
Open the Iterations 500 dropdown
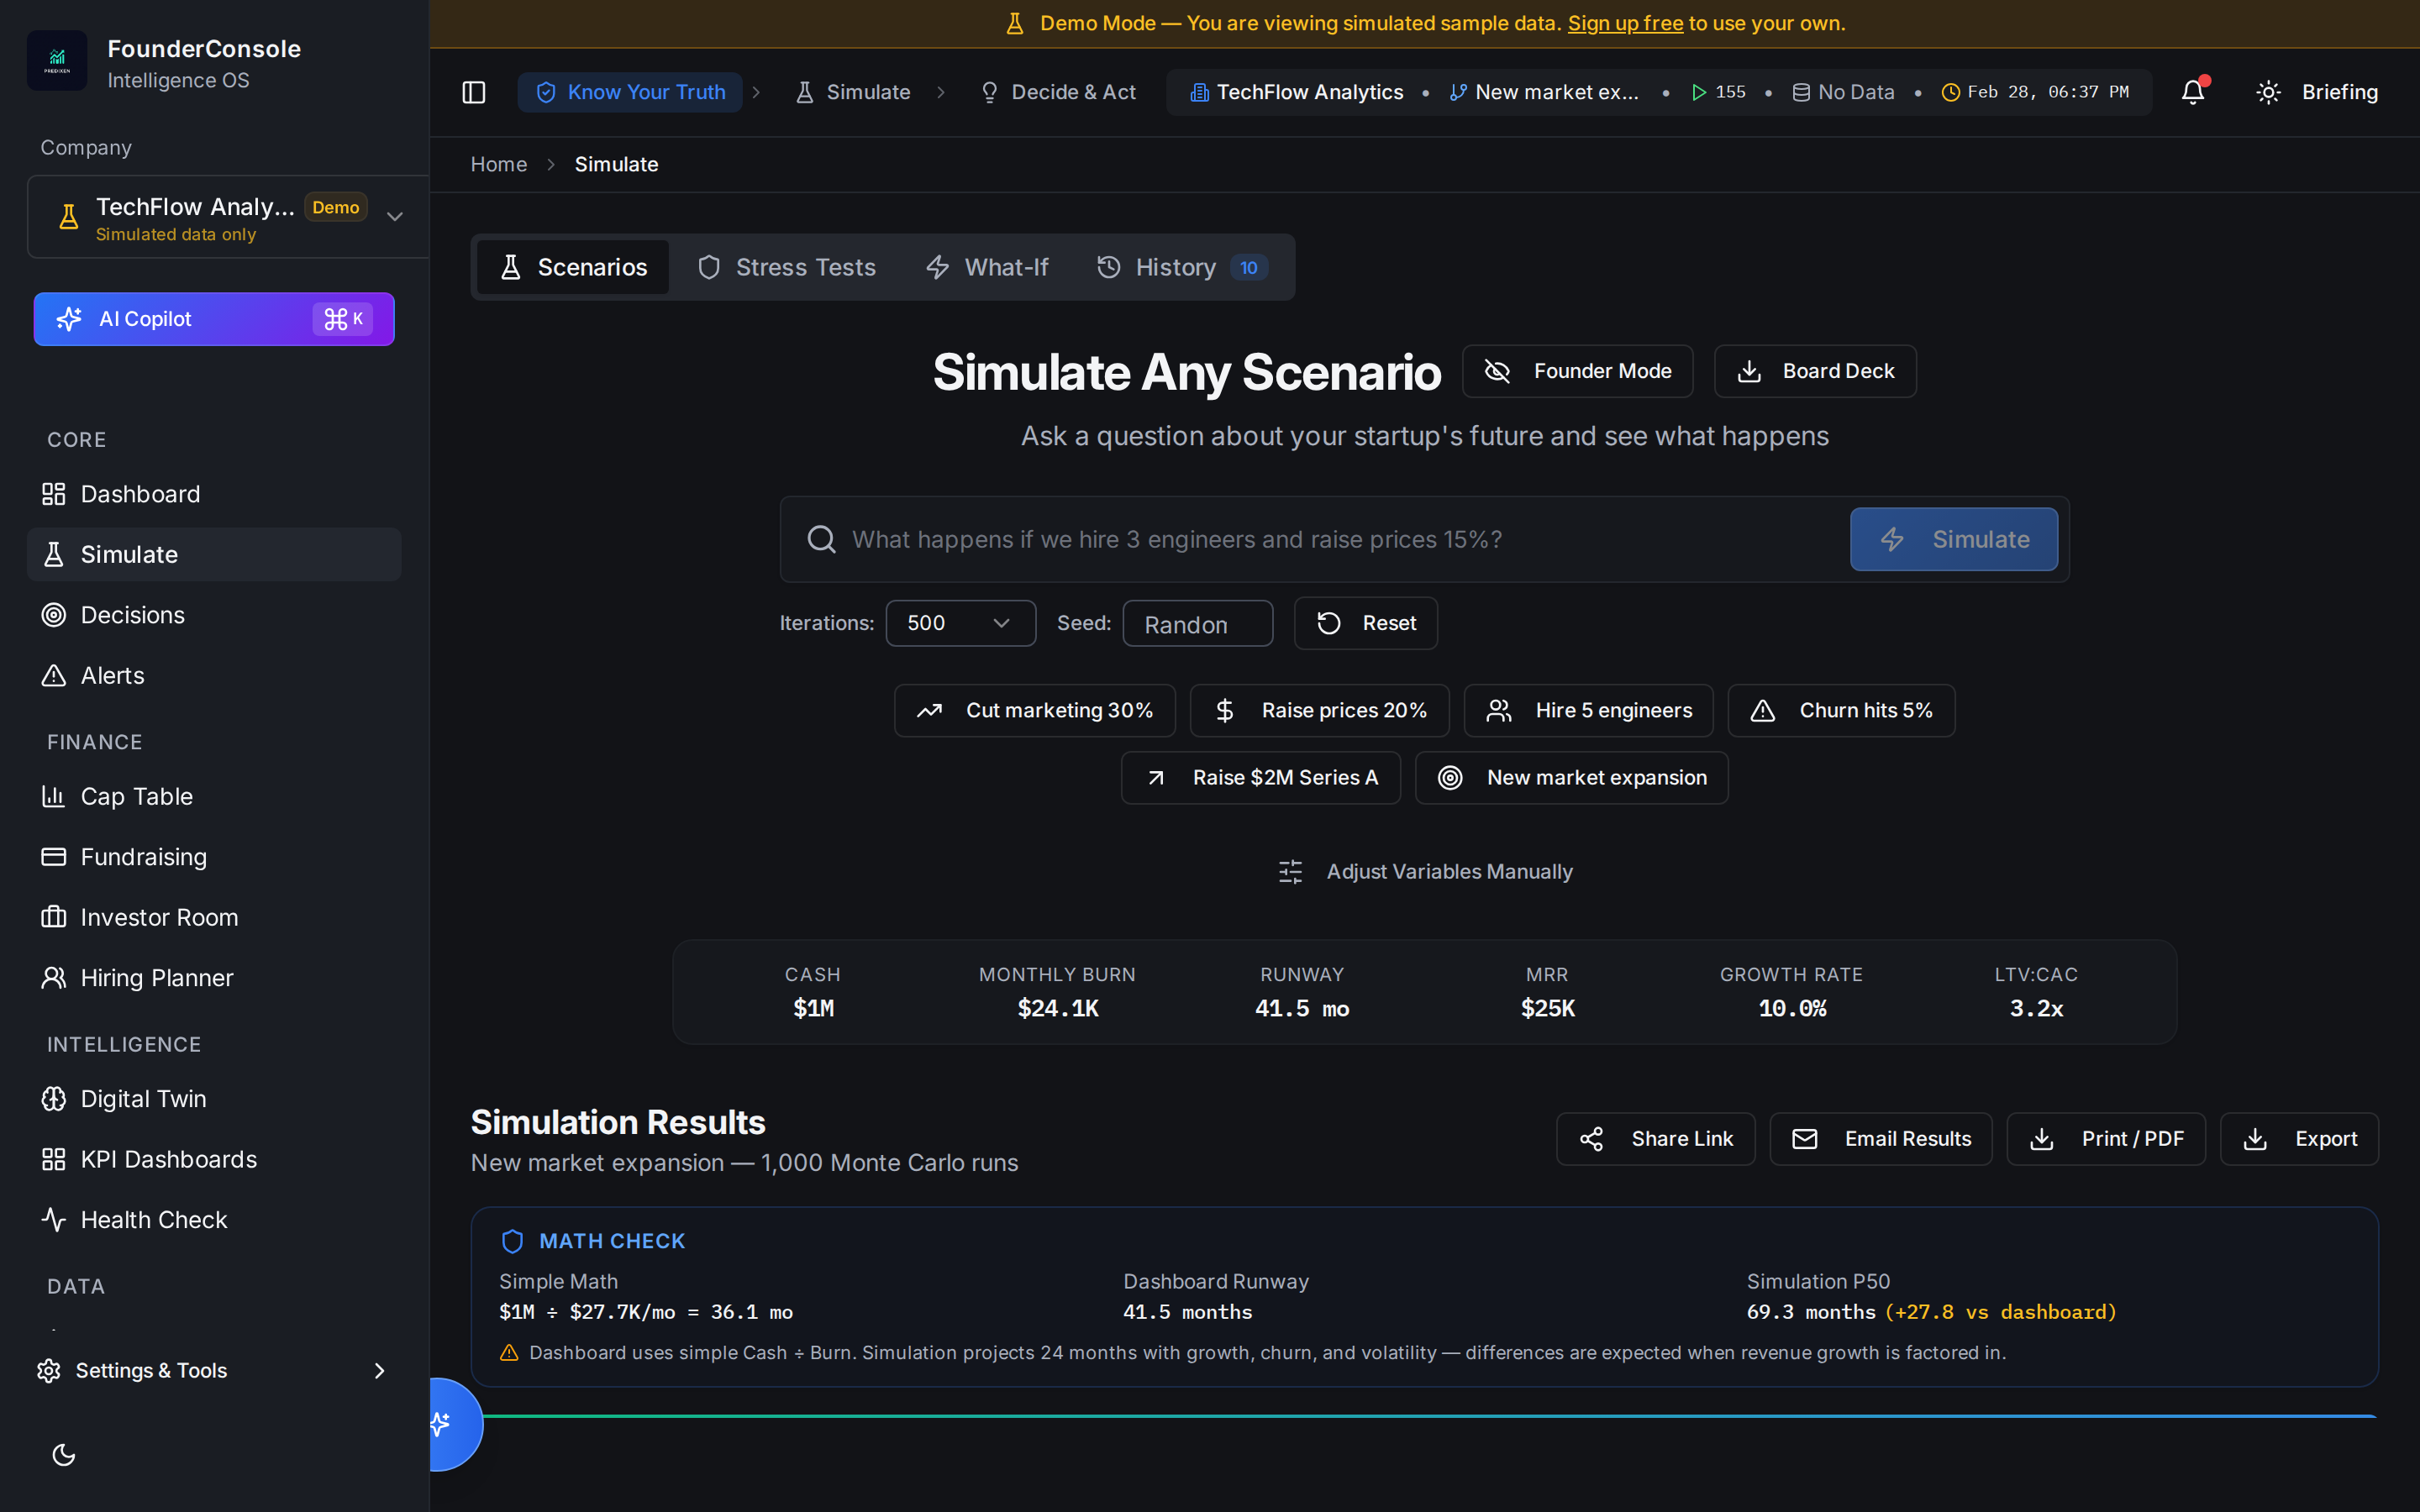coord(960,623)
